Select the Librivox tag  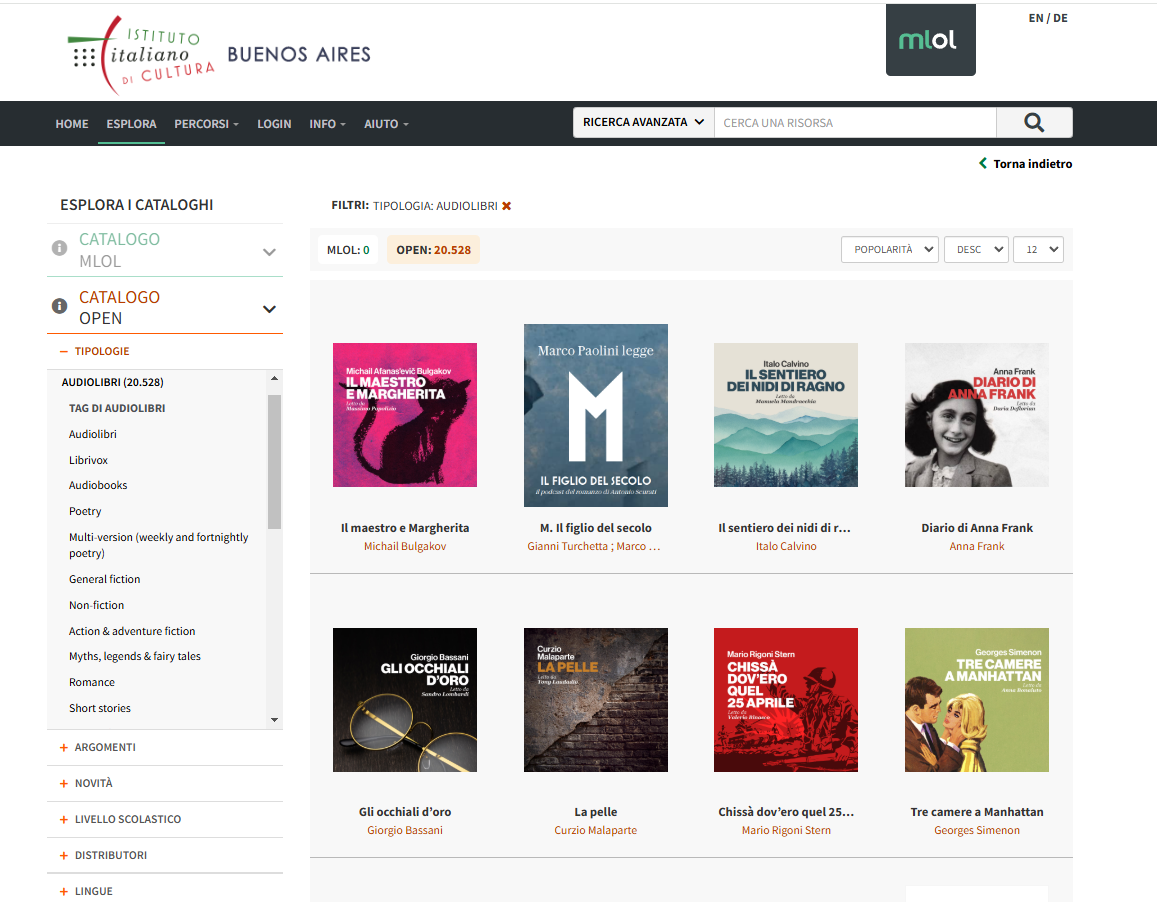click(89, 460)
